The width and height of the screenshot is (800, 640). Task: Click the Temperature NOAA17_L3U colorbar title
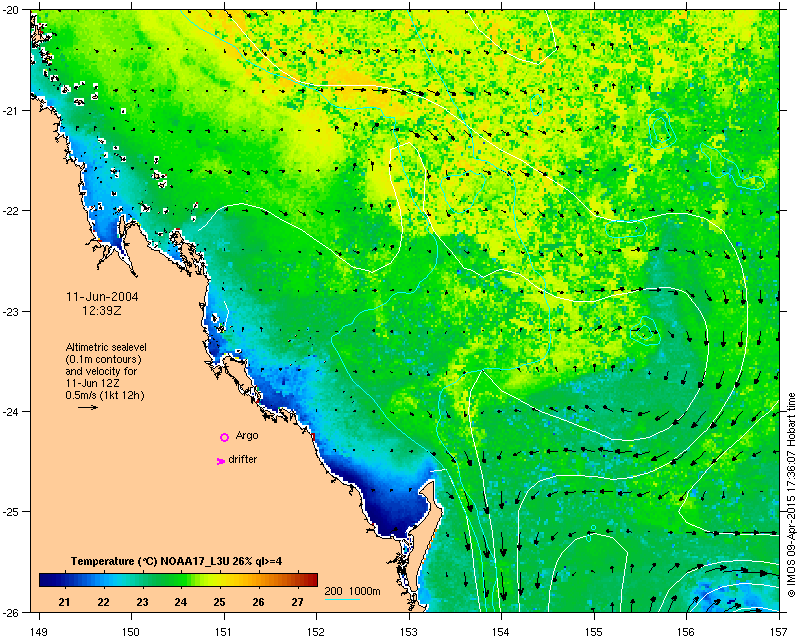click(177, 561)
